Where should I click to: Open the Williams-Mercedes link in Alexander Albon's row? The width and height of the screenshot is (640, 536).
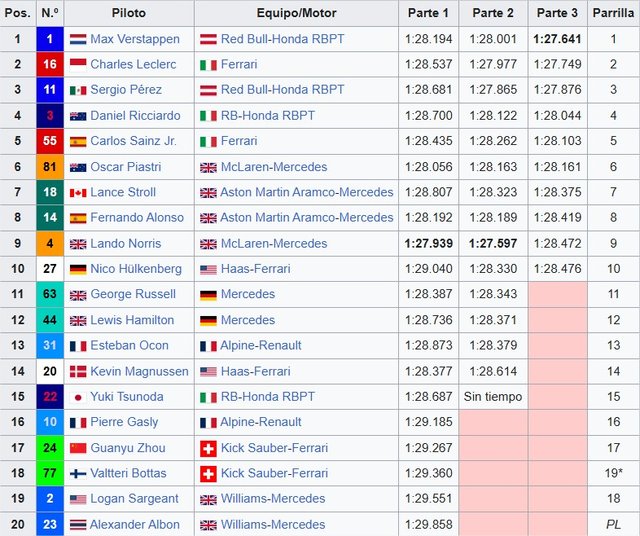click(273, 524)
